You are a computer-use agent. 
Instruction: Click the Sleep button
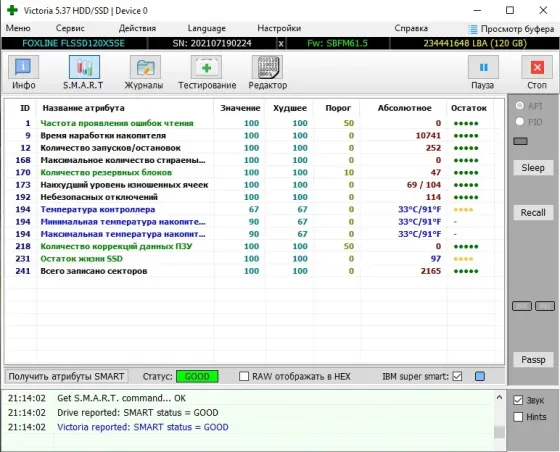point(533,168)
